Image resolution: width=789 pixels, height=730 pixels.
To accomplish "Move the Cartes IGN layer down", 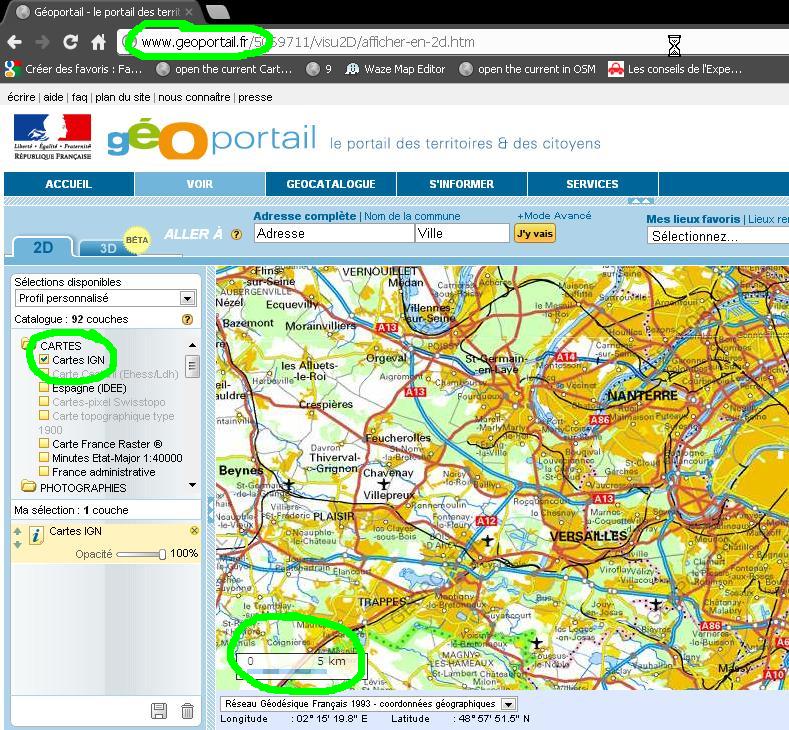I will coord(18,544).
